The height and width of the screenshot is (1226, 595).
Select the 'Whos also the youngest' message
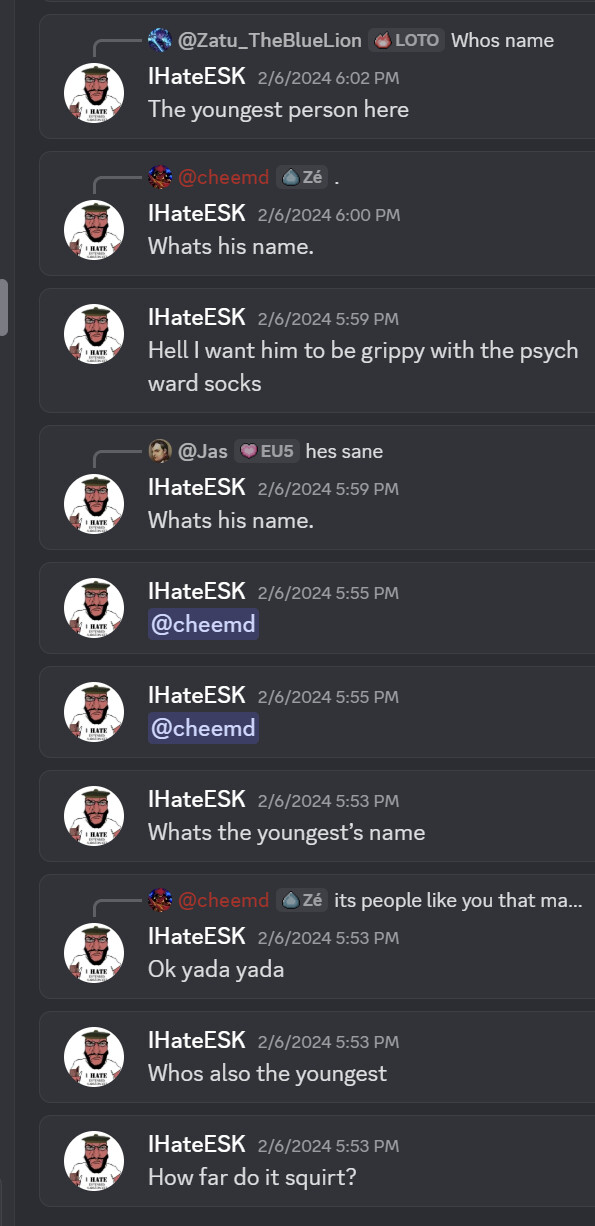317,1058
